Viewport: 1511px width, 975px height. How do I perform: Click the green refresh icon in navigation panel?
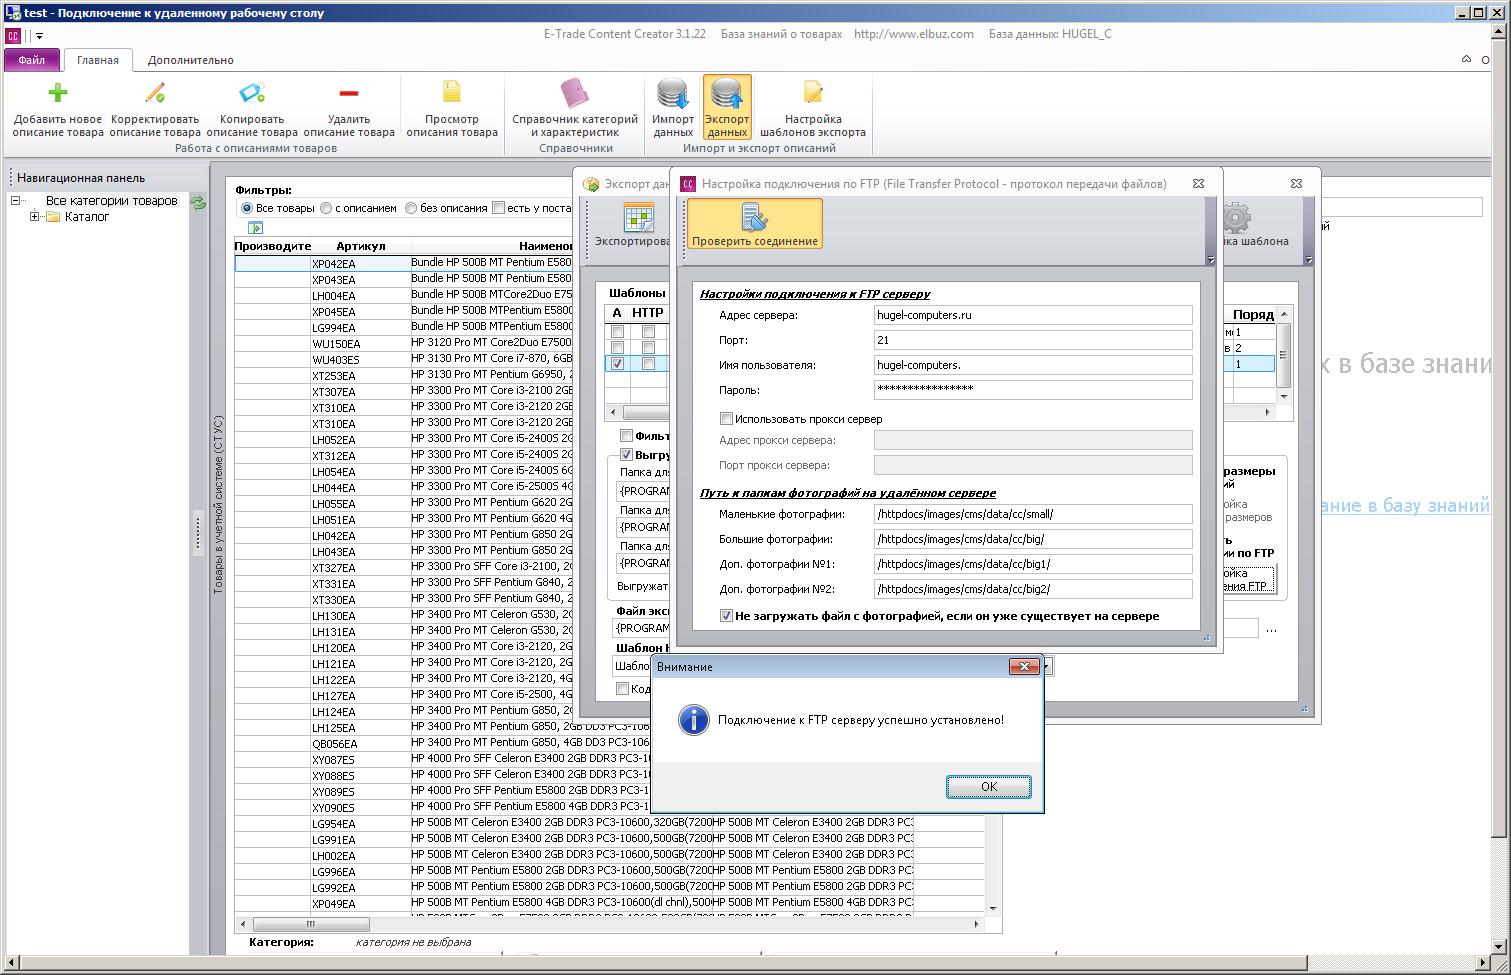(x=198, y=203)
